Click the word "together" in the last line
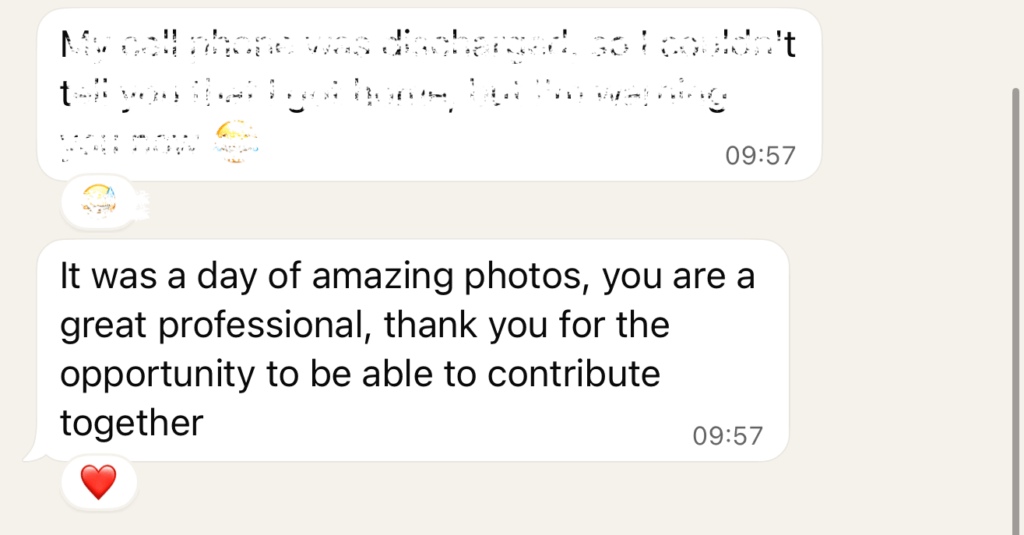 click(132, 423)
